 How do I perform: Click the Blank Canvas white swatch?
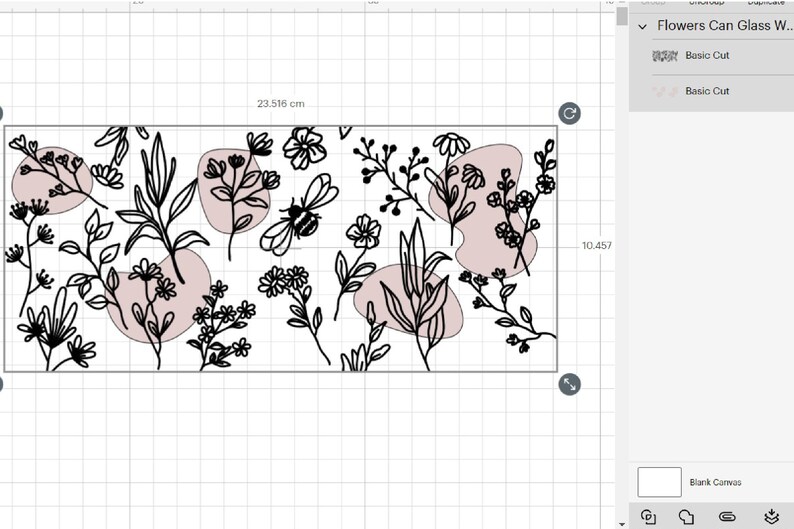coord(659,482)
